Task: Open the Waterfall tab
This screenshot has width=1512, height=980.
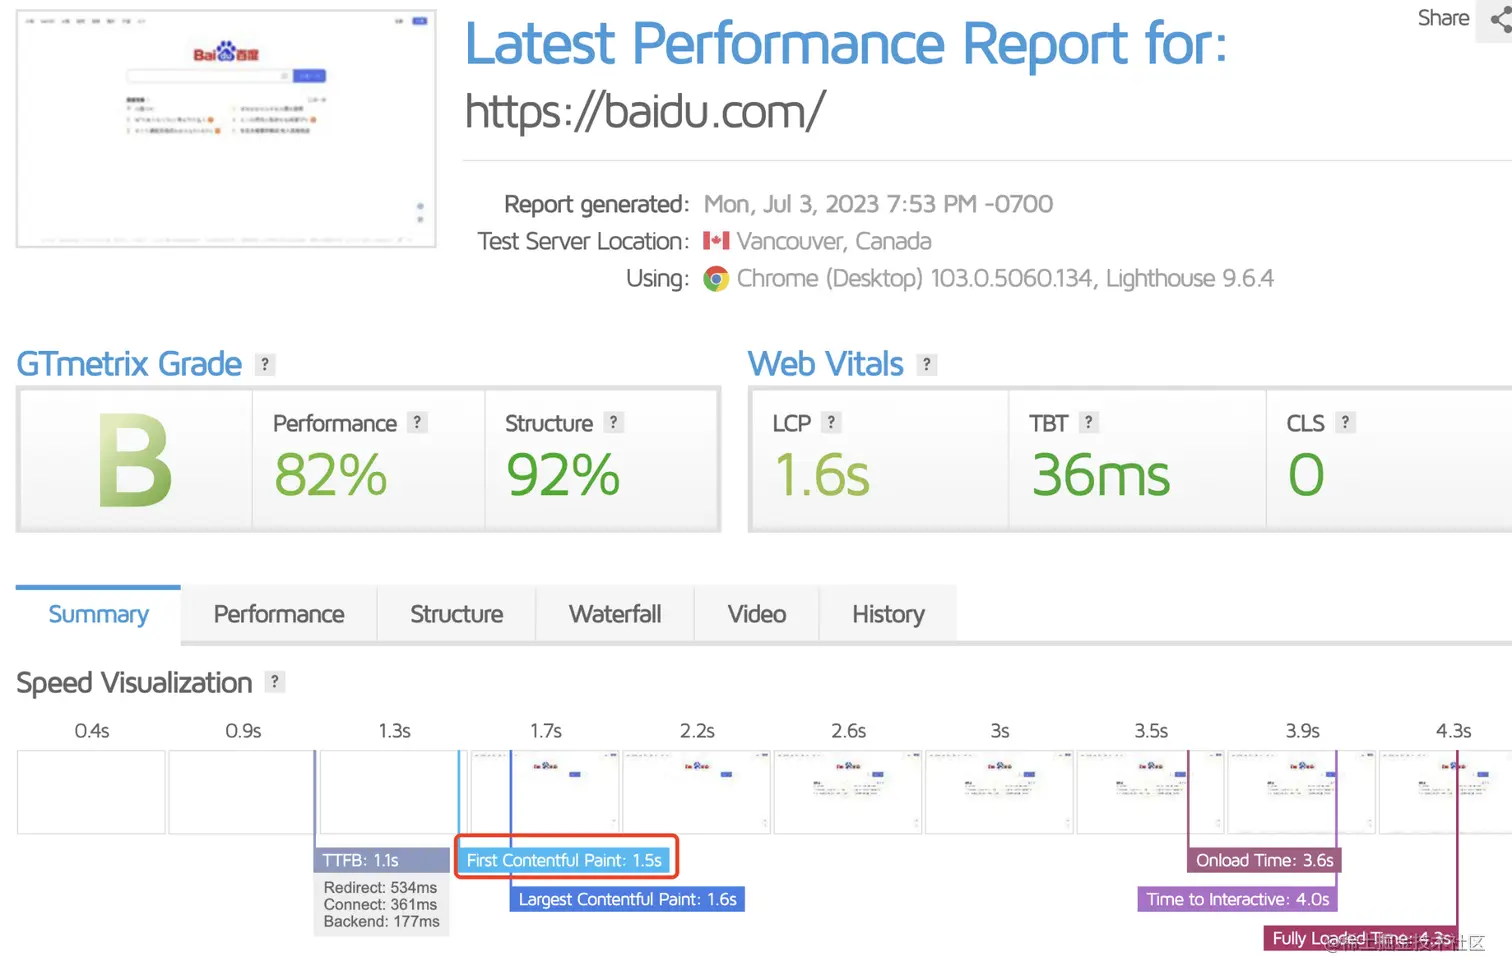Action: coord(615,614)
